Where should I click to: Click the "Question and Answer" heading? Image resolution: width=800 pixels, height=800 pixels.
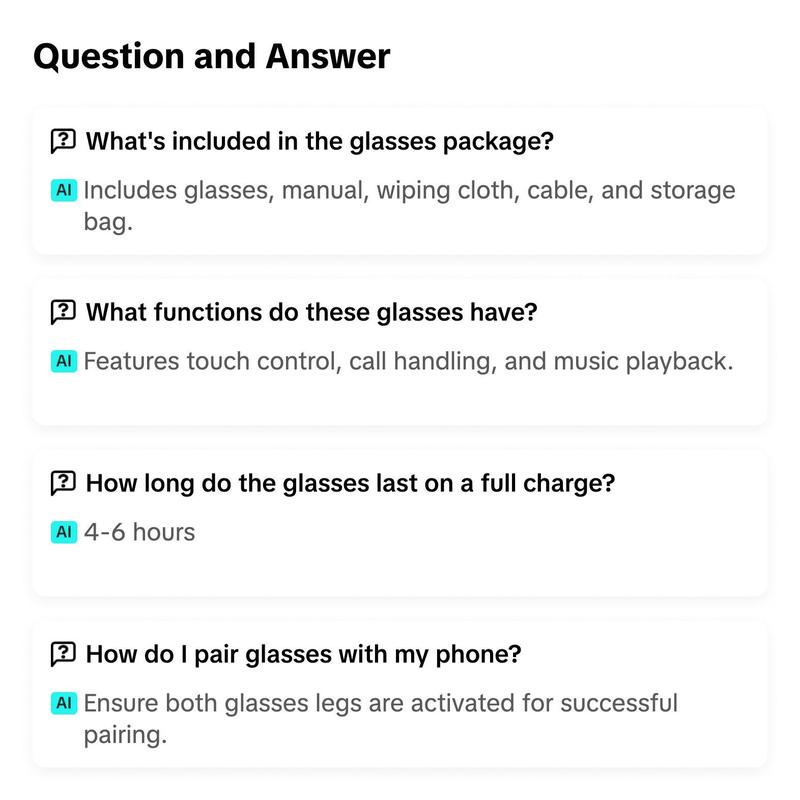click(x=212, y=56)
